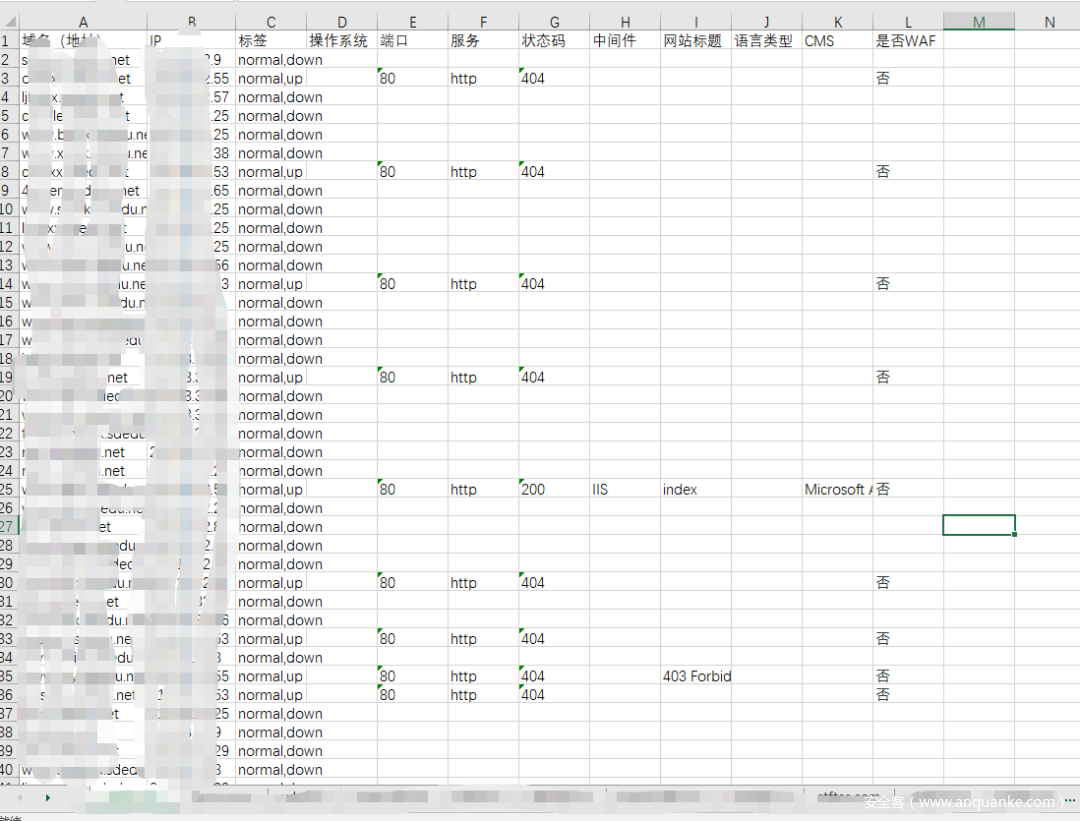Select column A header

point(83,22)
